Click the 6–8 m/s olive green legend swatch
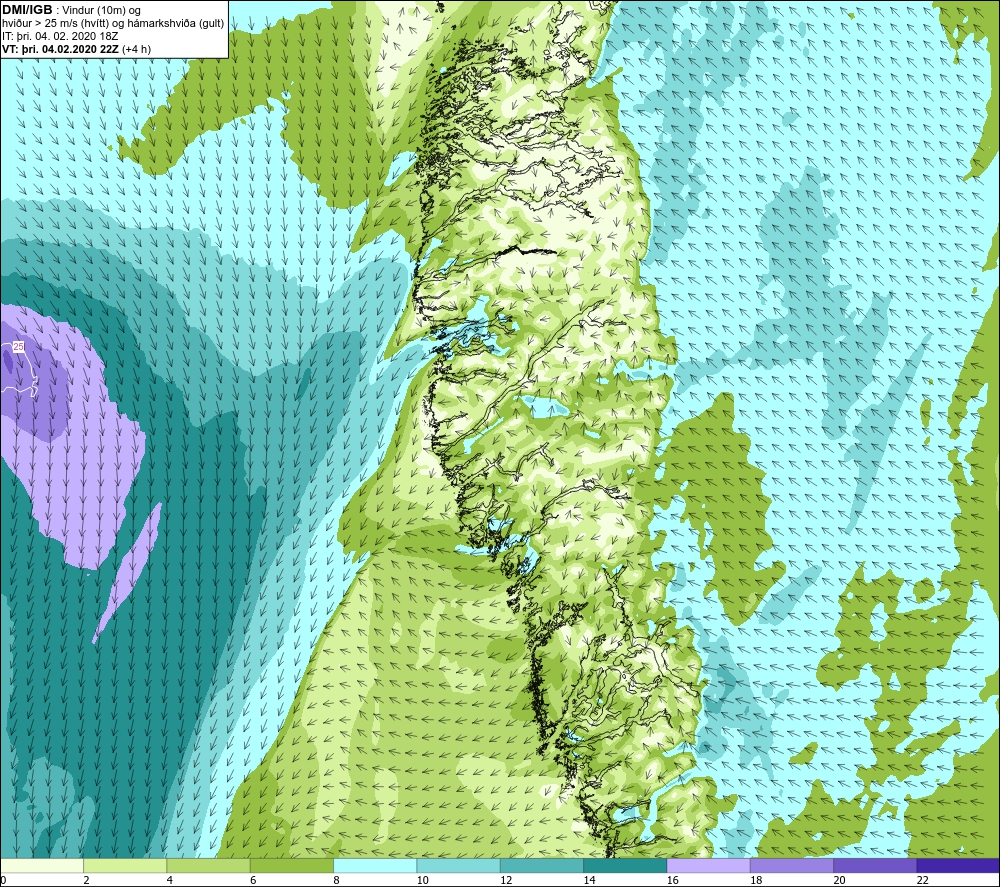The image size is (1000, 887). click(x=291, y=865)
